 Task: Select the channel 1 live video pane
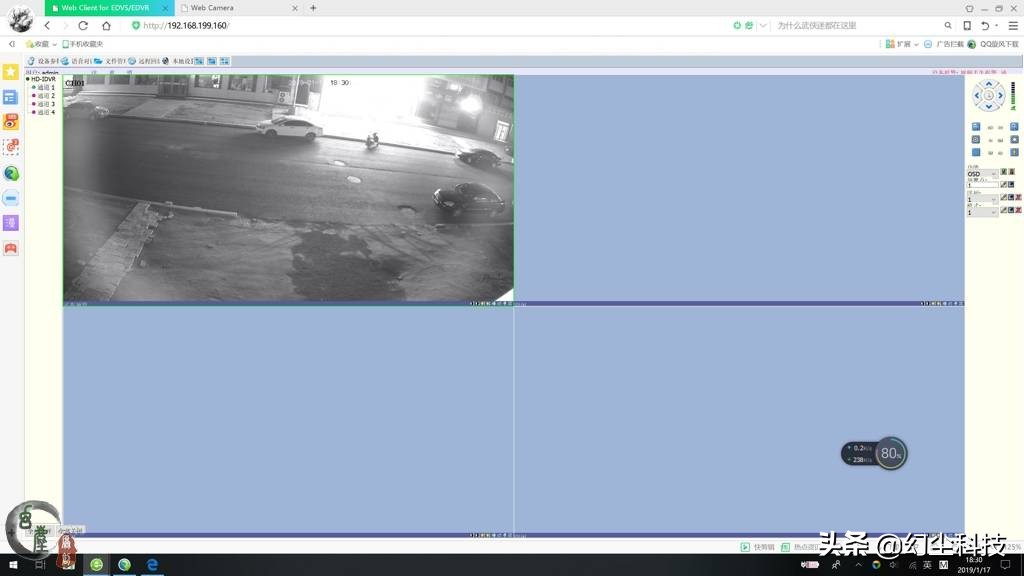click(288, 188)
